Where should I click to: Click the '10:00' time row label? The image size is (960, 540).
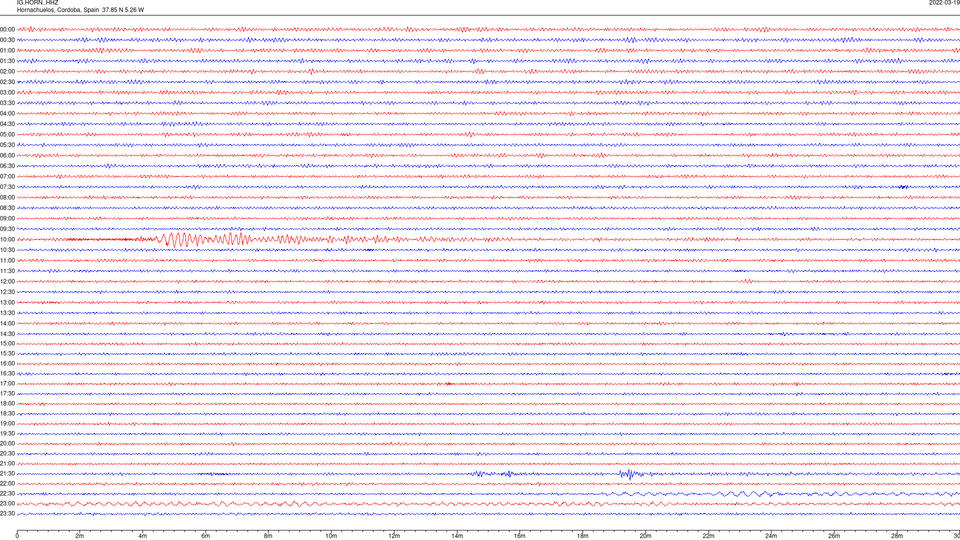point(7,240)
